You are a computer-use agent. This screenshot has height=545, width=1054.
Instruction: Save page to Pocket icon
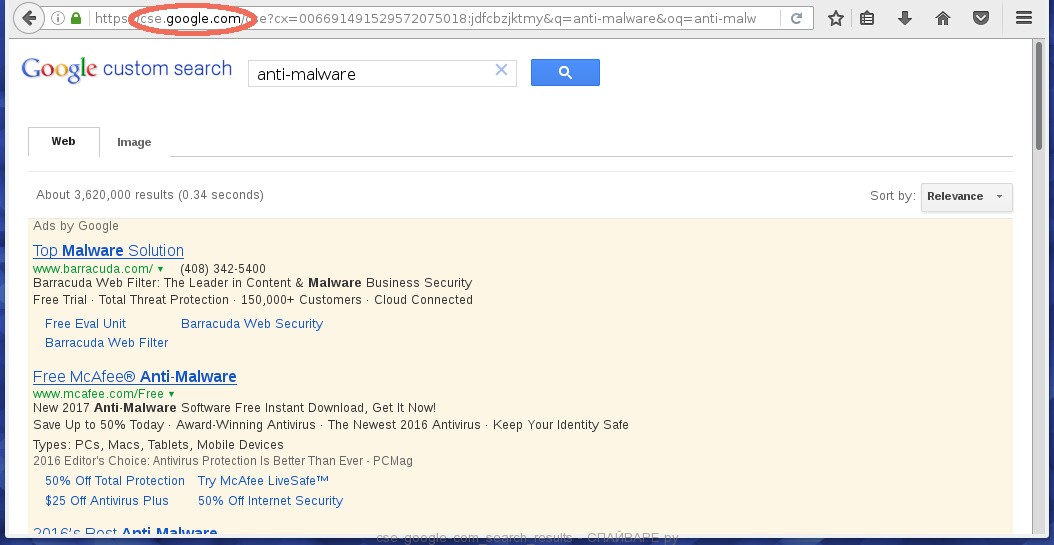pyautogui.click(x=981, y=19)
